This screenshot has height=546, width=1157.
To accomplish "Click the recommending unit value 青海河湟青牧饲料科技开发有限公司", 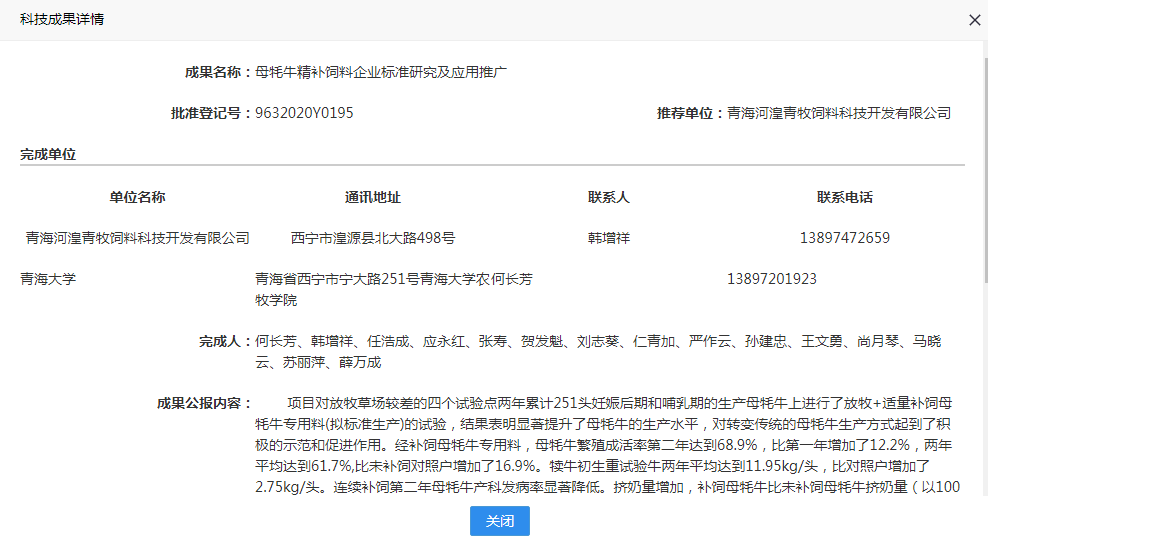I will click(838, 113).
